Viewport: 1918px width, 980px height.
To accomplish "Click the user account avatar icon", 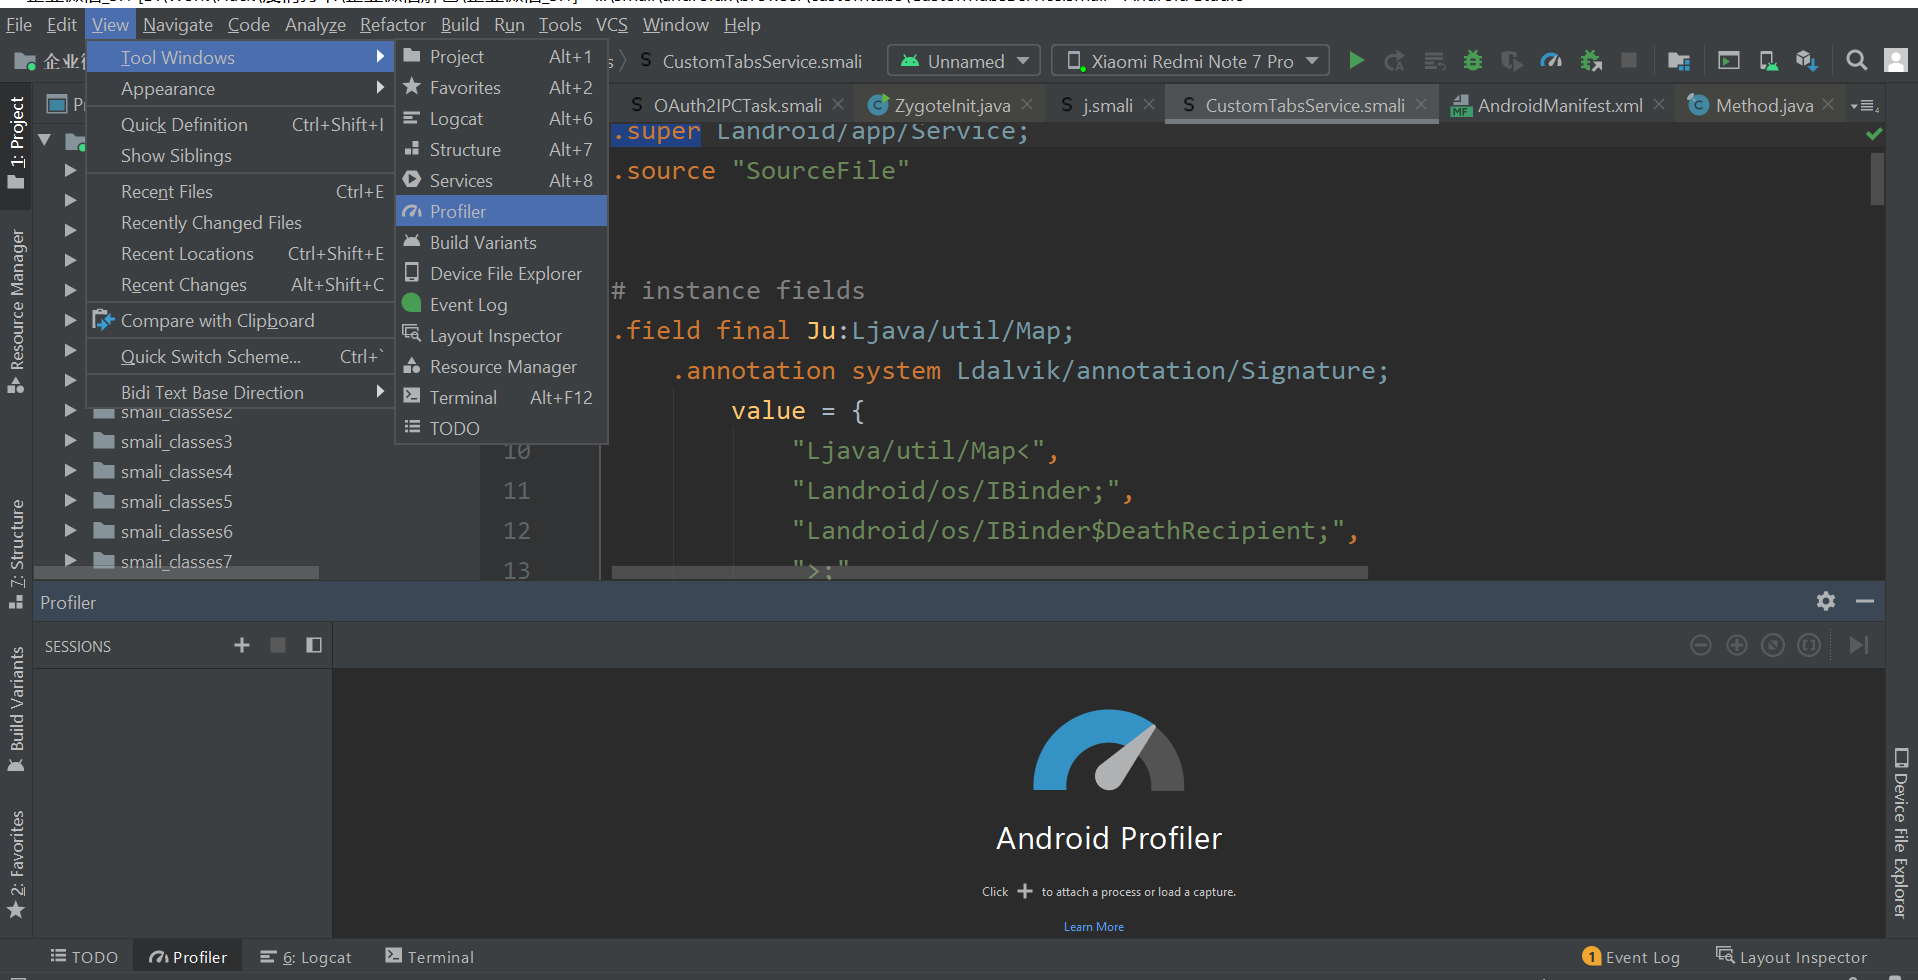I will tap(1896, 61).
